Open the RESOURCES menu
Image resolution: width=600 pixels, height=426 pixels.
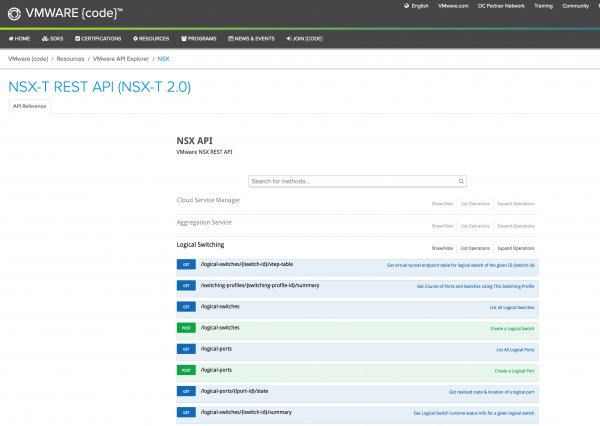151,39
